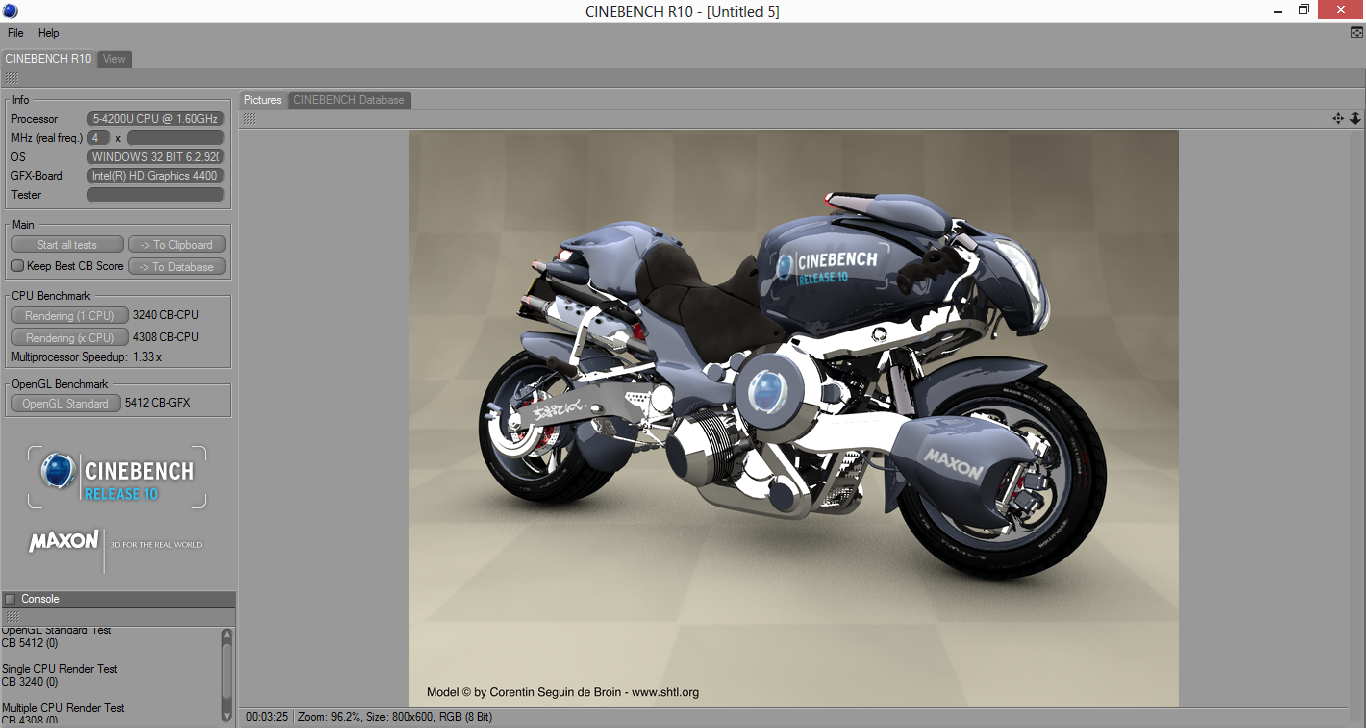Click the Single CPU Render Test console line
1366x728 pixels.
point(60,669)
